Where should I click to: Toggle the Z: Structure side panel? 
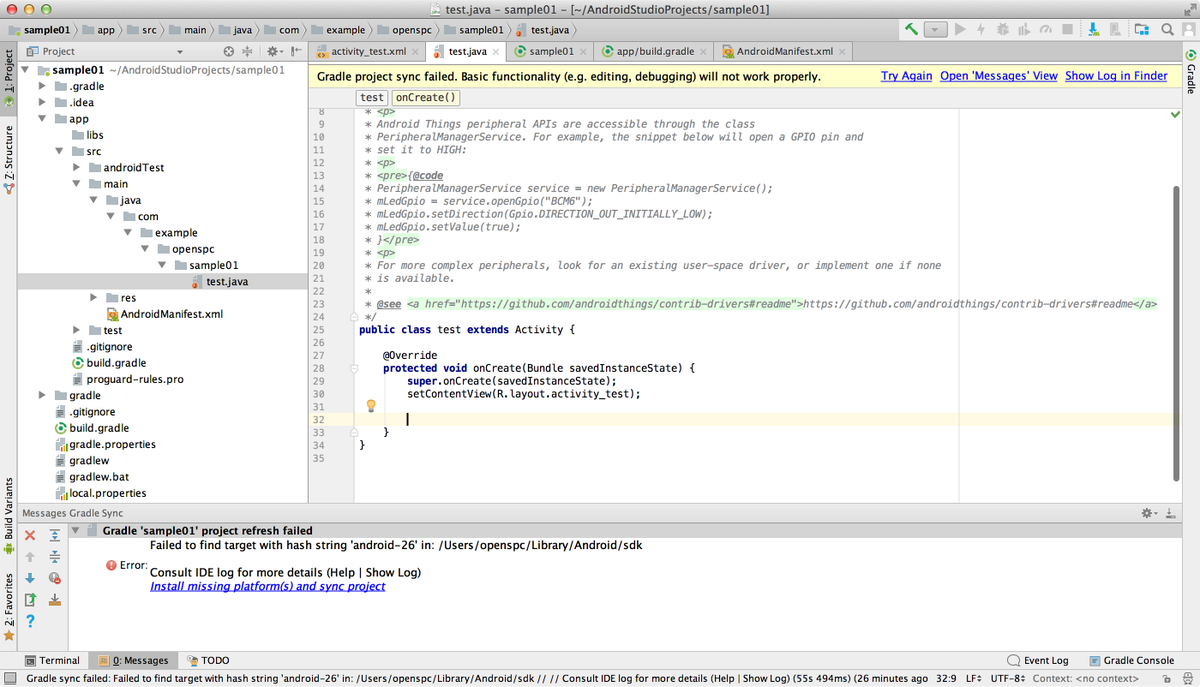pos(9,158)
